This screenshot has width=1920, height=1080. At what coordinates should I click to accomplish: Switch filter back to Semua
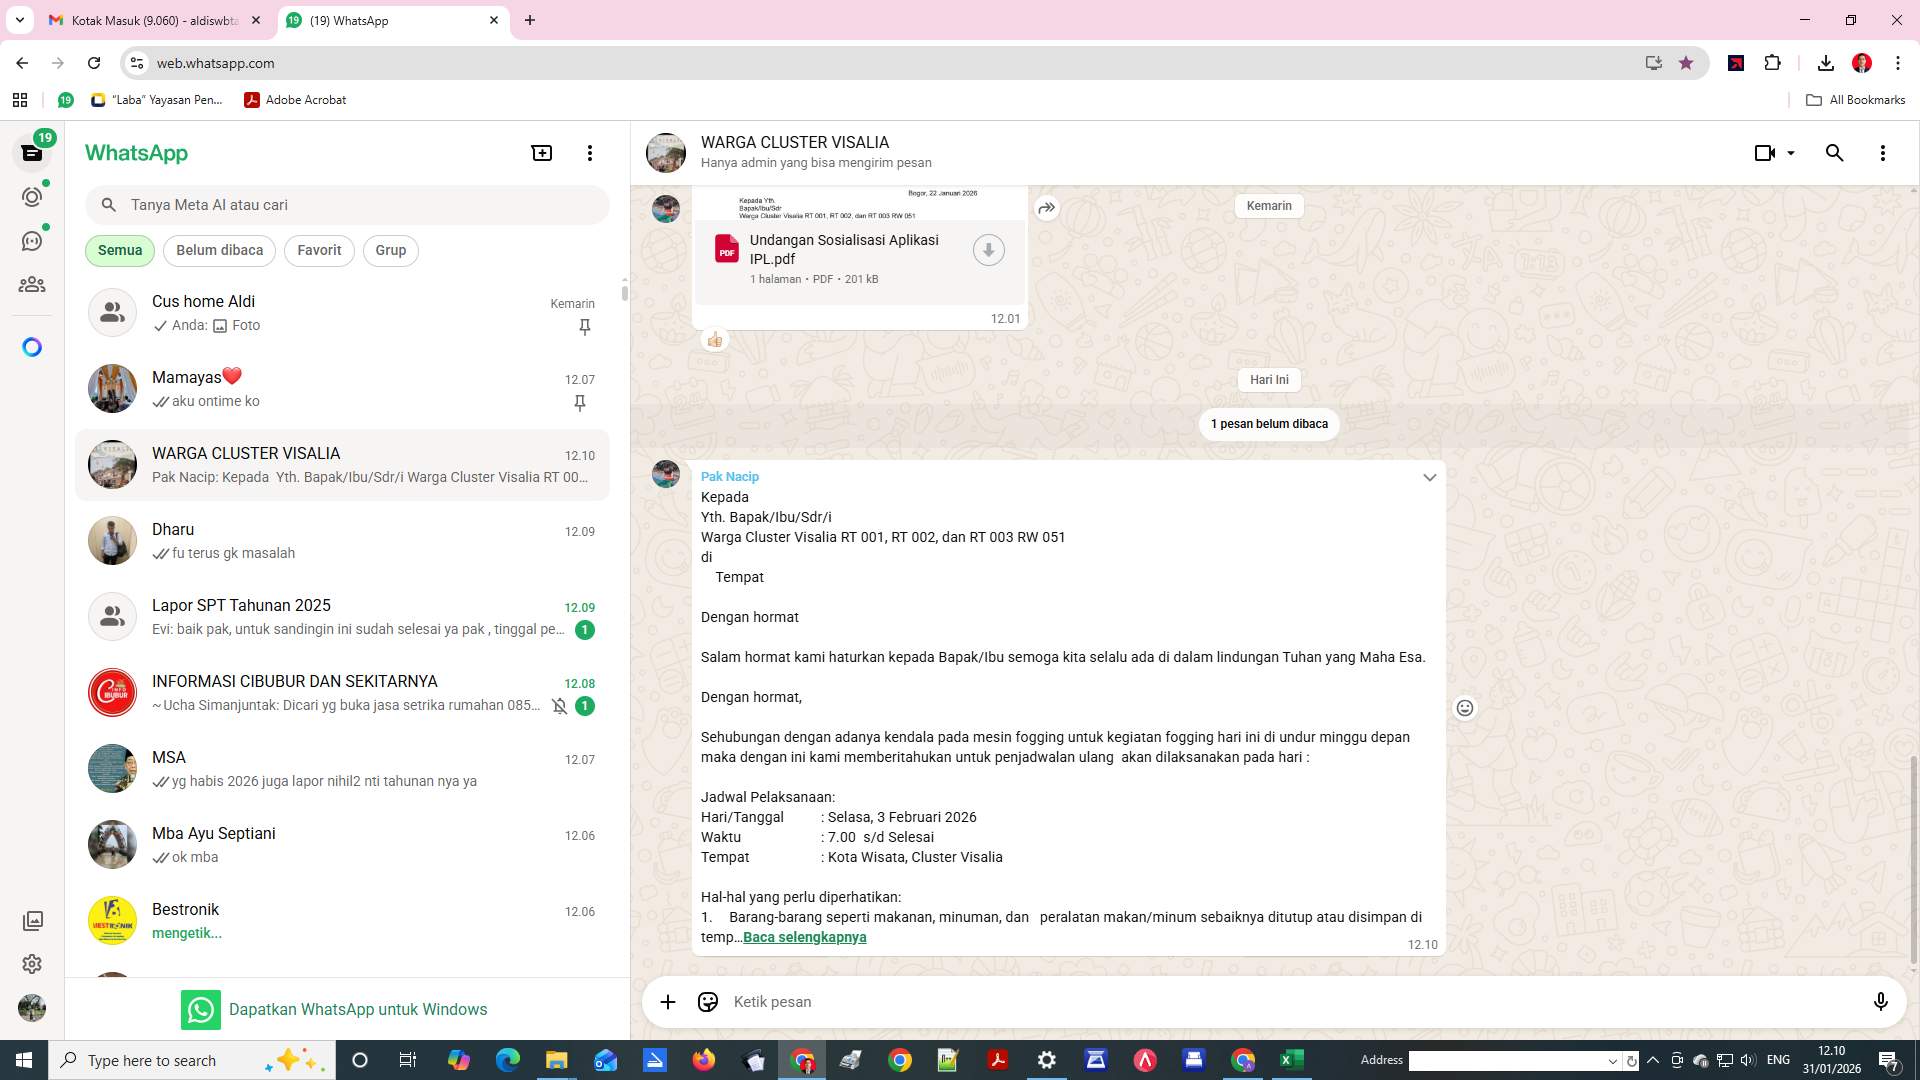(119, 250)
